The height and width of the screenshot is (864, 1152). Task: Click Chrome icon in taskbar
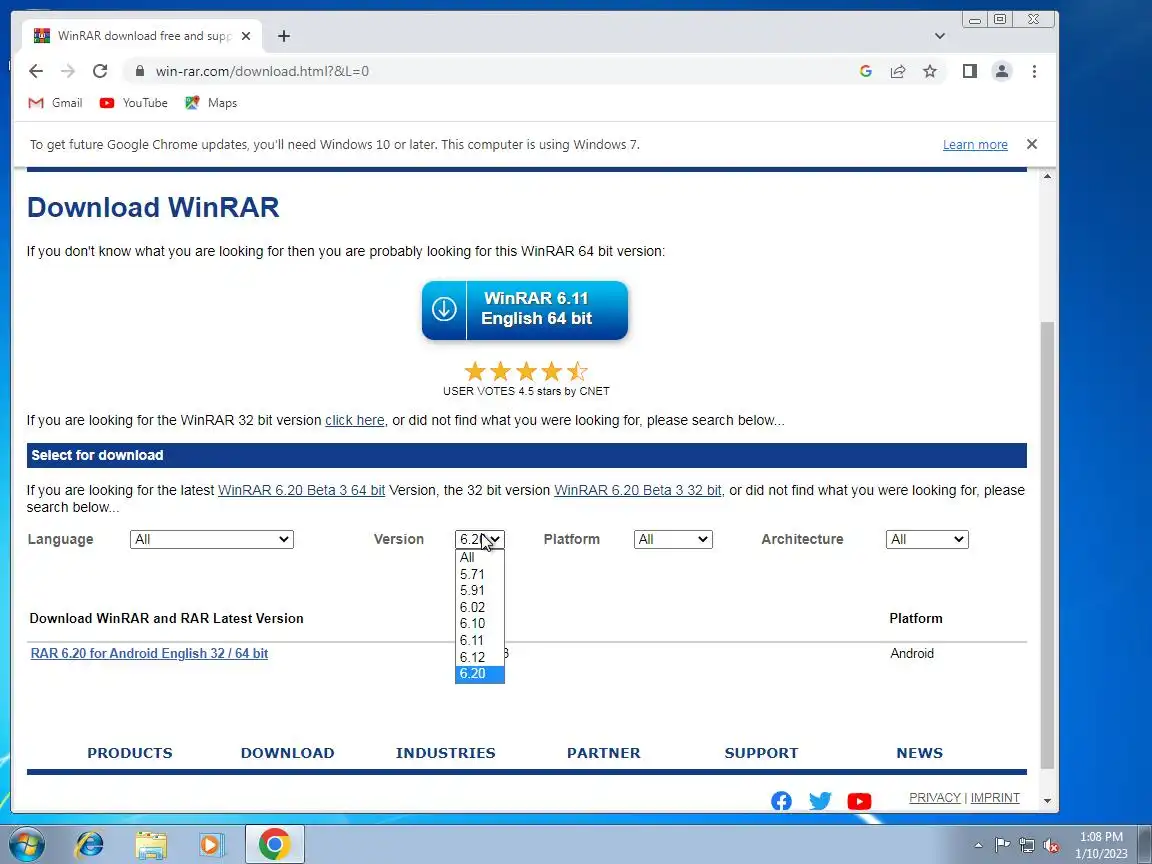click(x=274, y=844)
